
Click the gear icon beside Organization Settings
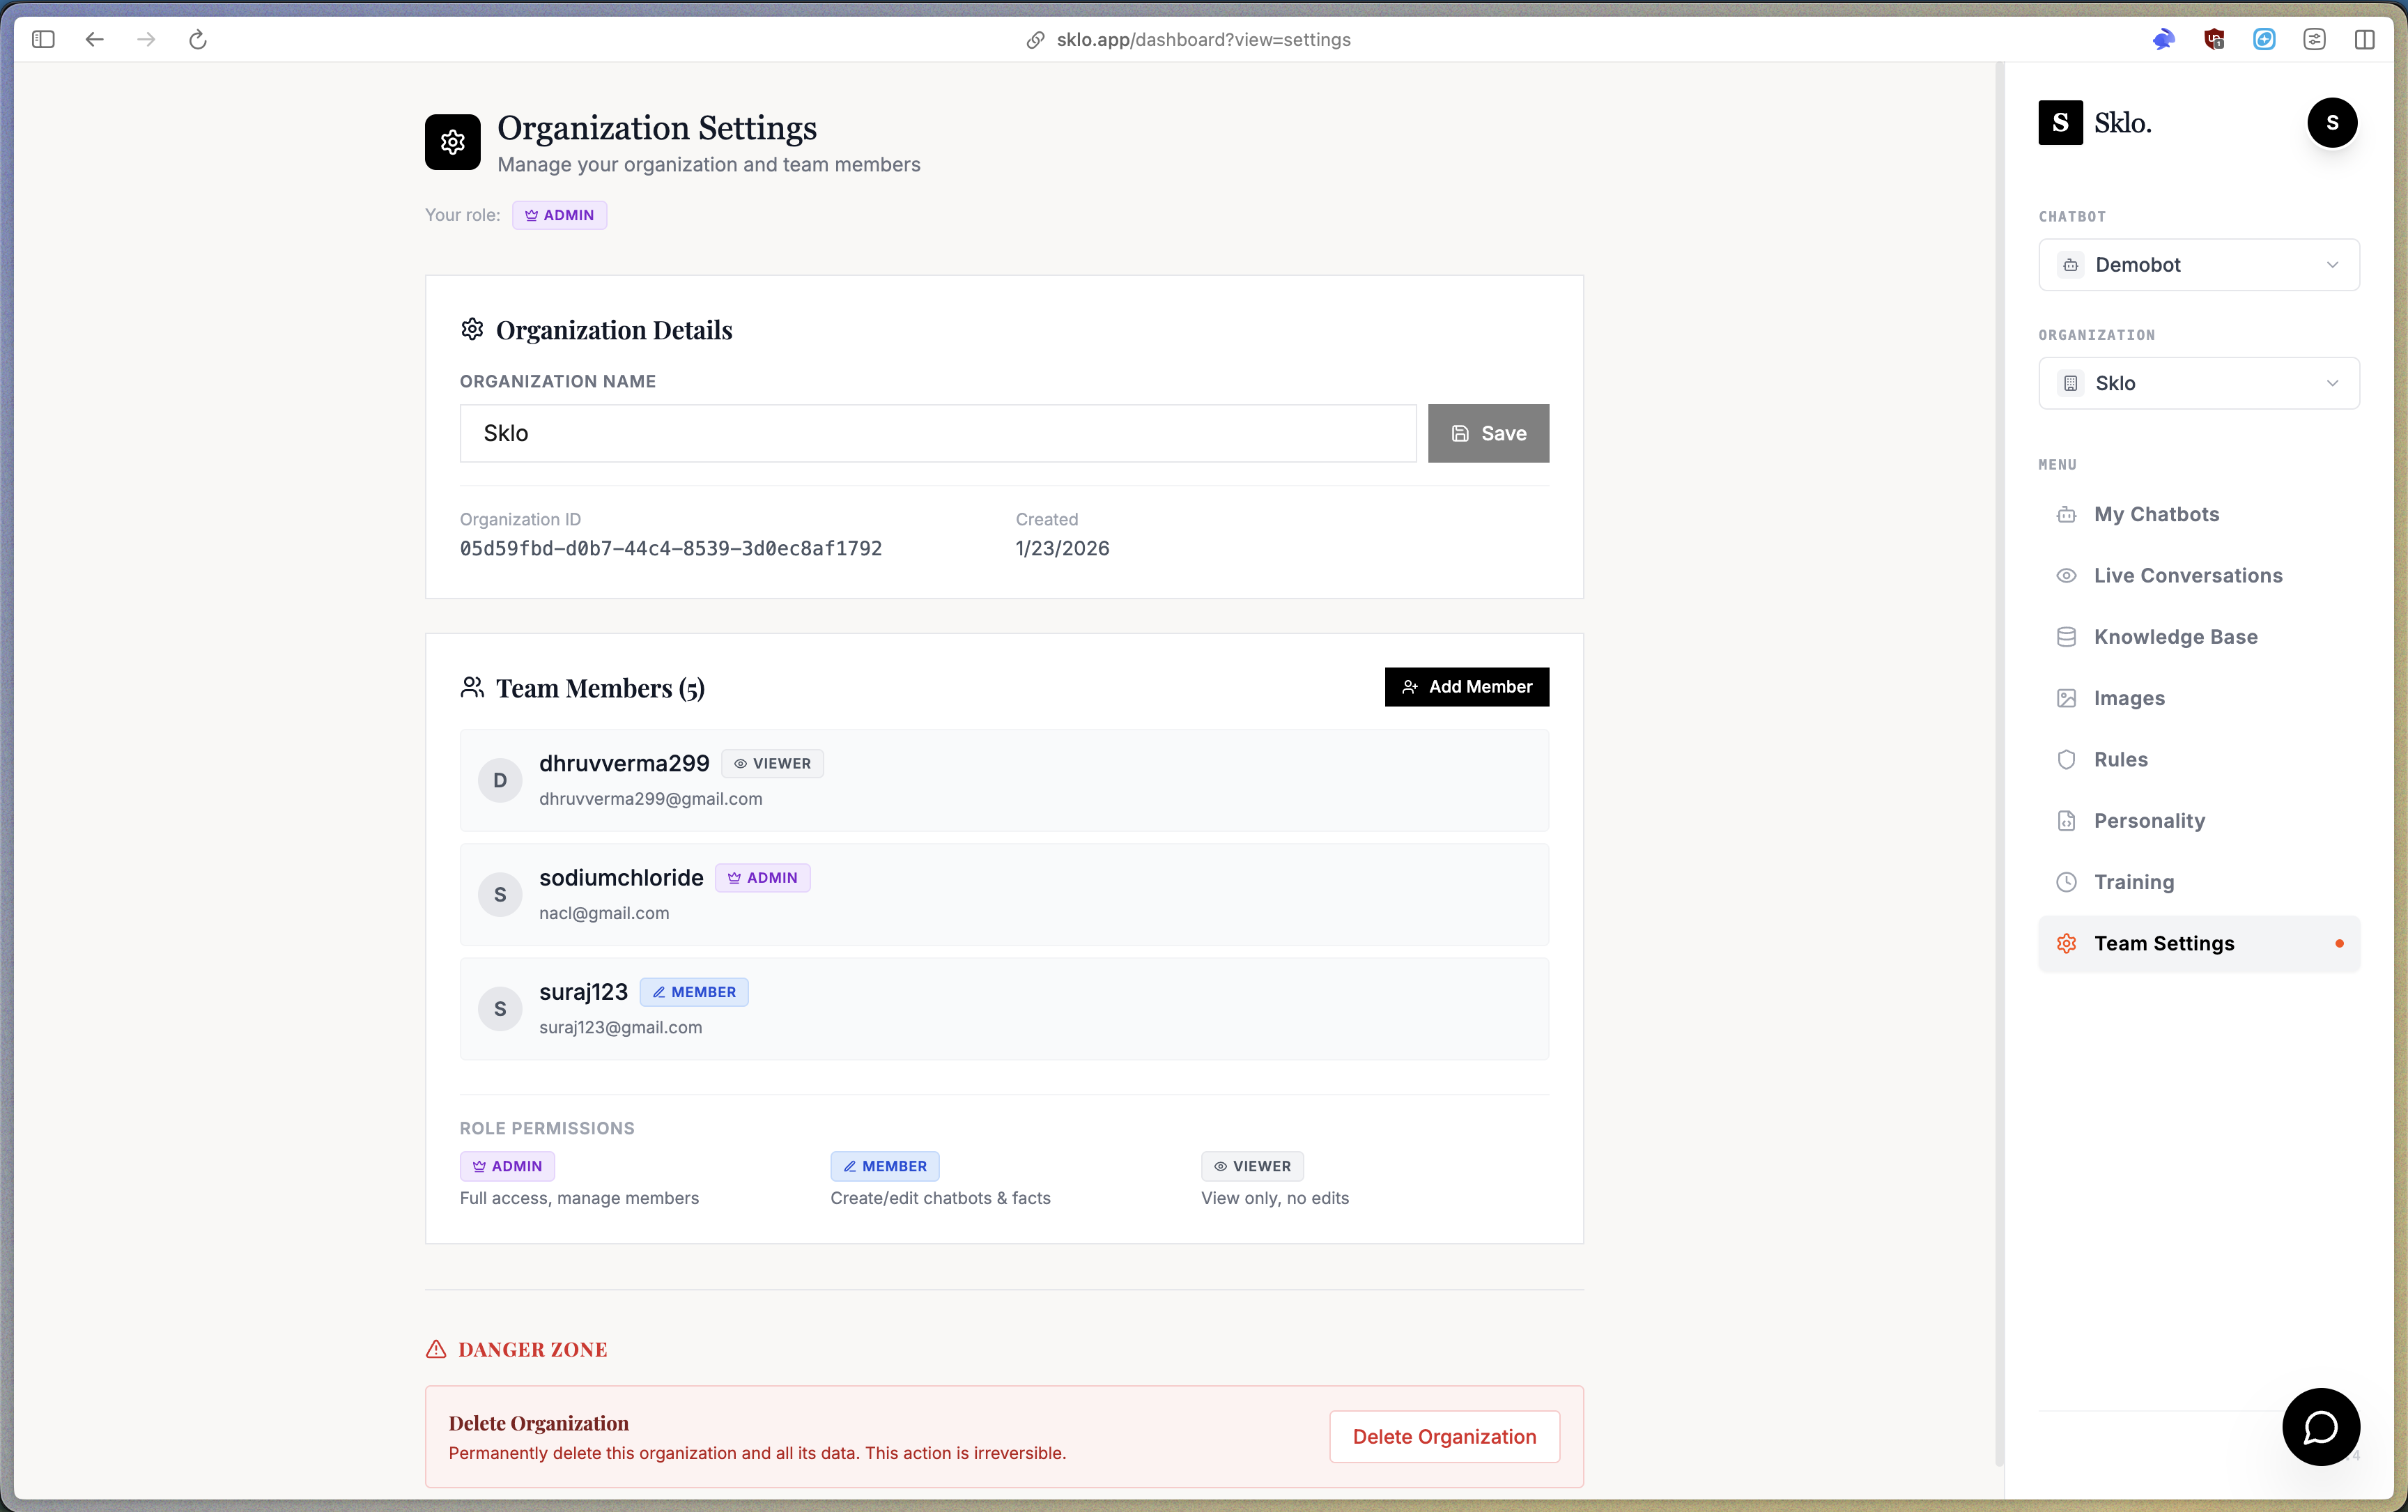click(x=453, y=142)
